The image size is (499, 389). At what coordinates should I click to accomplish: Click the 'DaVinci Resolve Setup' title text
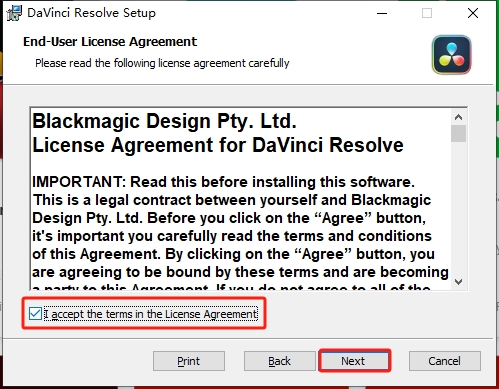click(x=91, y=13)
